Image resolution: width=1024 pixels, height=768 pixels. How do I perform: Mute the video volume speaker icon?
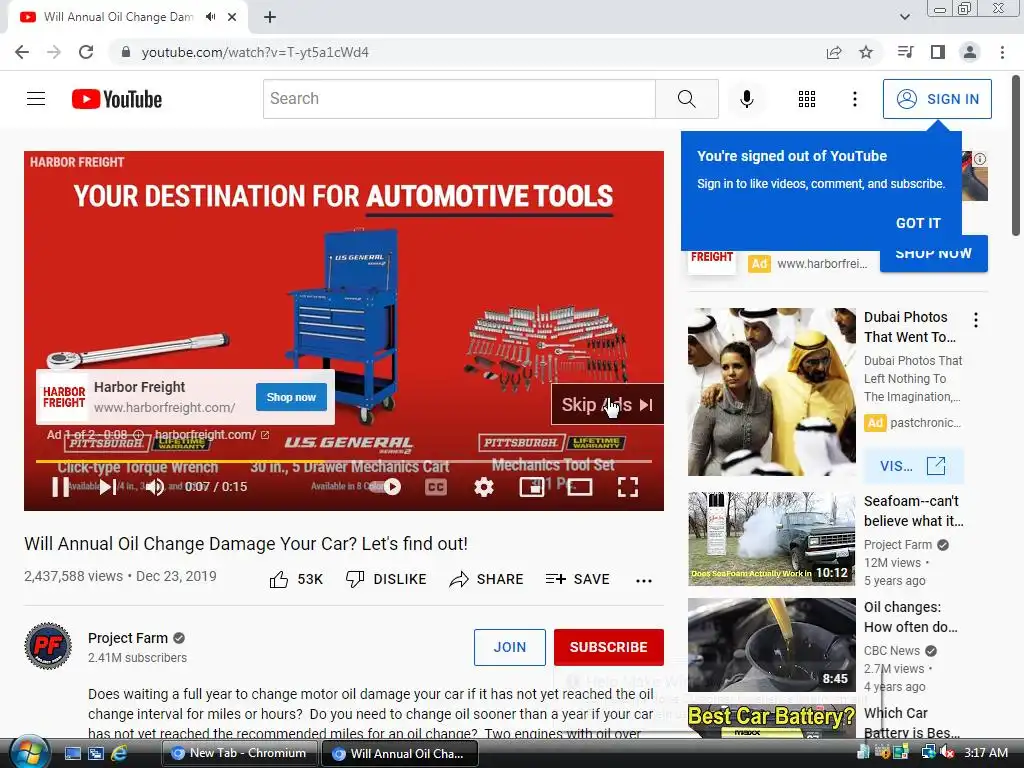click(155, 487)
